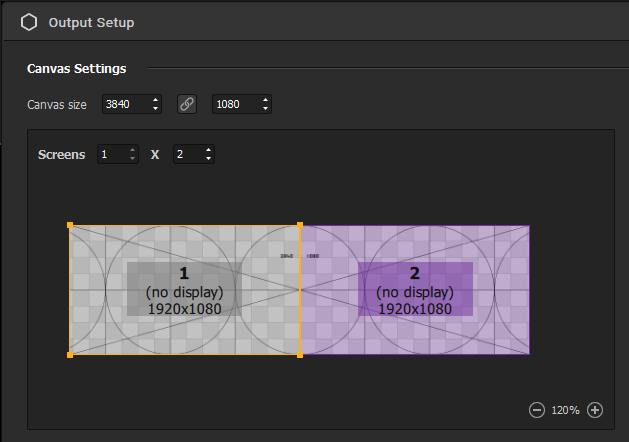Increase Screens rows value with up arrow
This screenshot has height=442, width=629.
[x=132, y=150]
